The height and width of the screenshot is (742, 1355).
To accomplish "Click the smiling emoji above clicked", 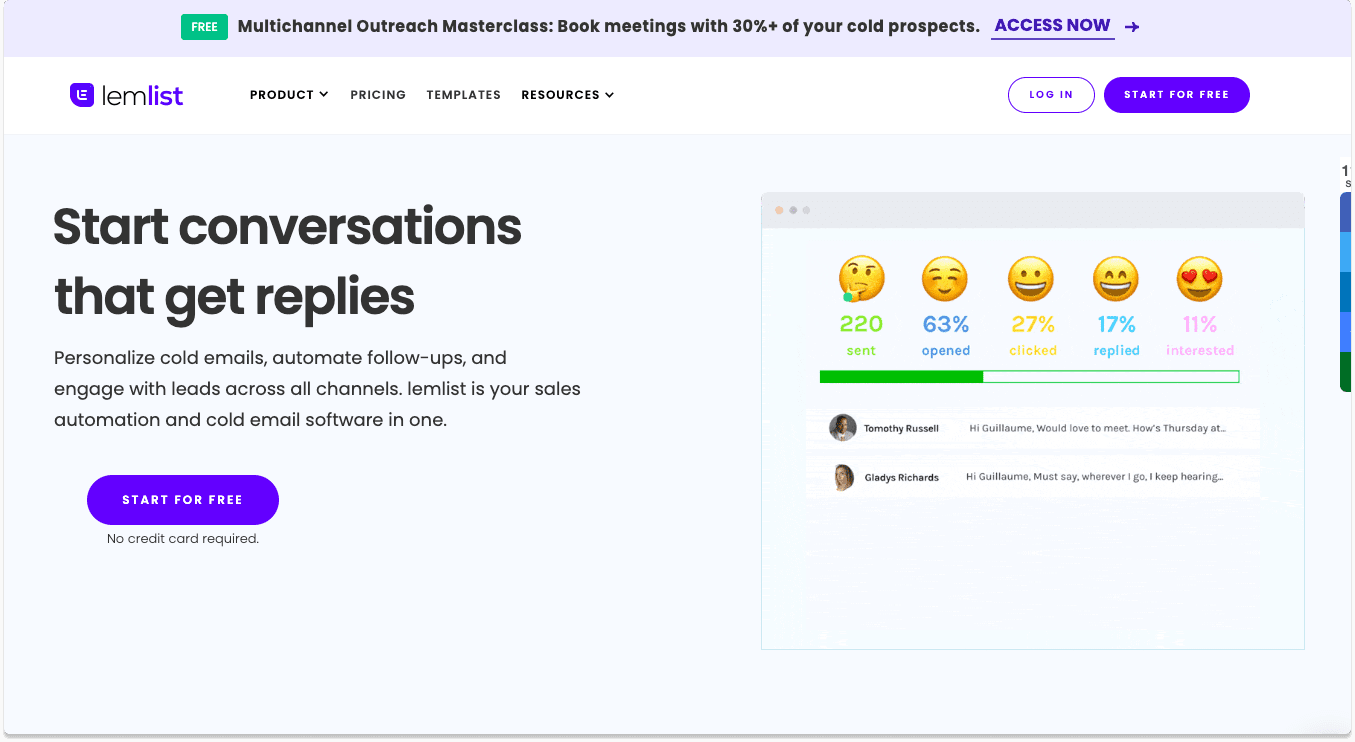I will 1032,279.
